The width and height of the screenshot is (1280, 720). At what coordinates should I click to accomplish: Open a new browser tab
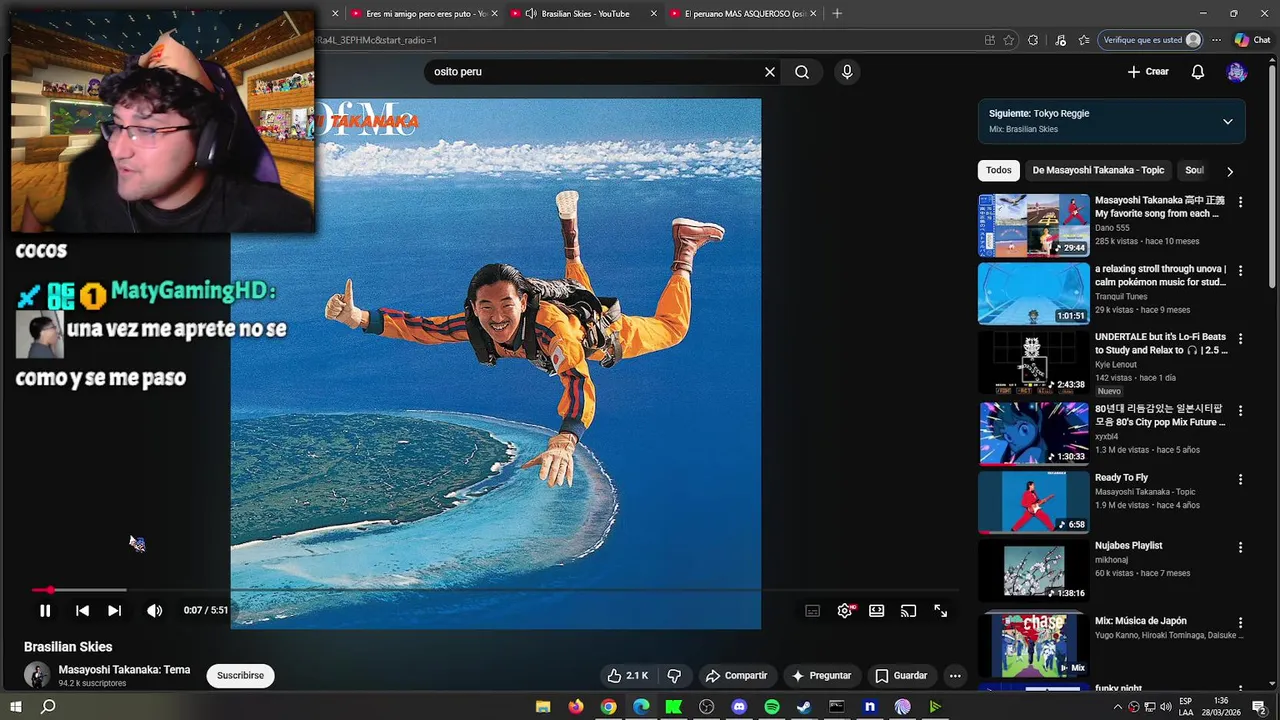pyautogui.click(x=837, y=14)
